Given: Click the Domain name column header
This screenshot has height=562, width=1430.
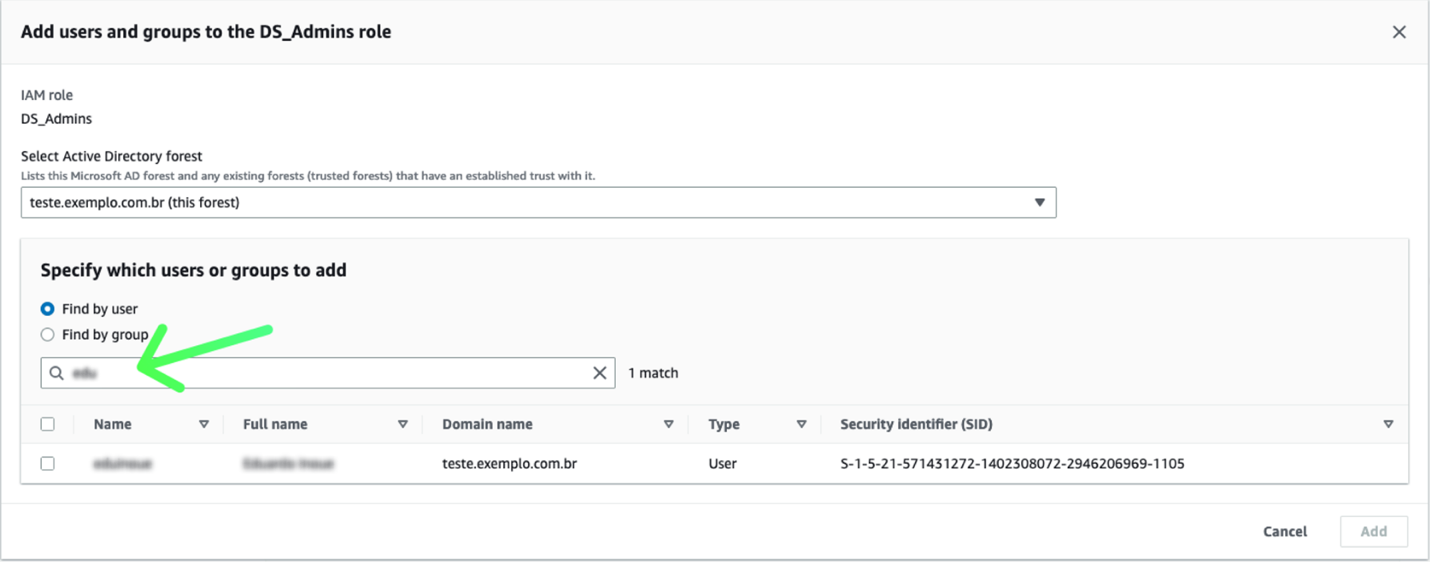Looking at the screenshot, I should tap(487, 424).
